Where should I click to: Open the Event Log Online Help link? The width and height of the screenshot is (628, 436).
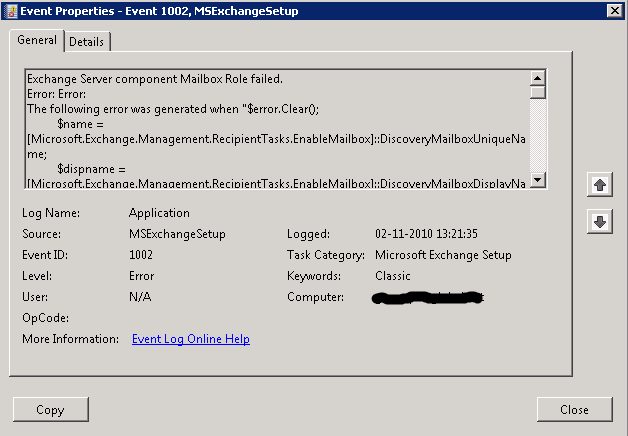tap(191, 339)
